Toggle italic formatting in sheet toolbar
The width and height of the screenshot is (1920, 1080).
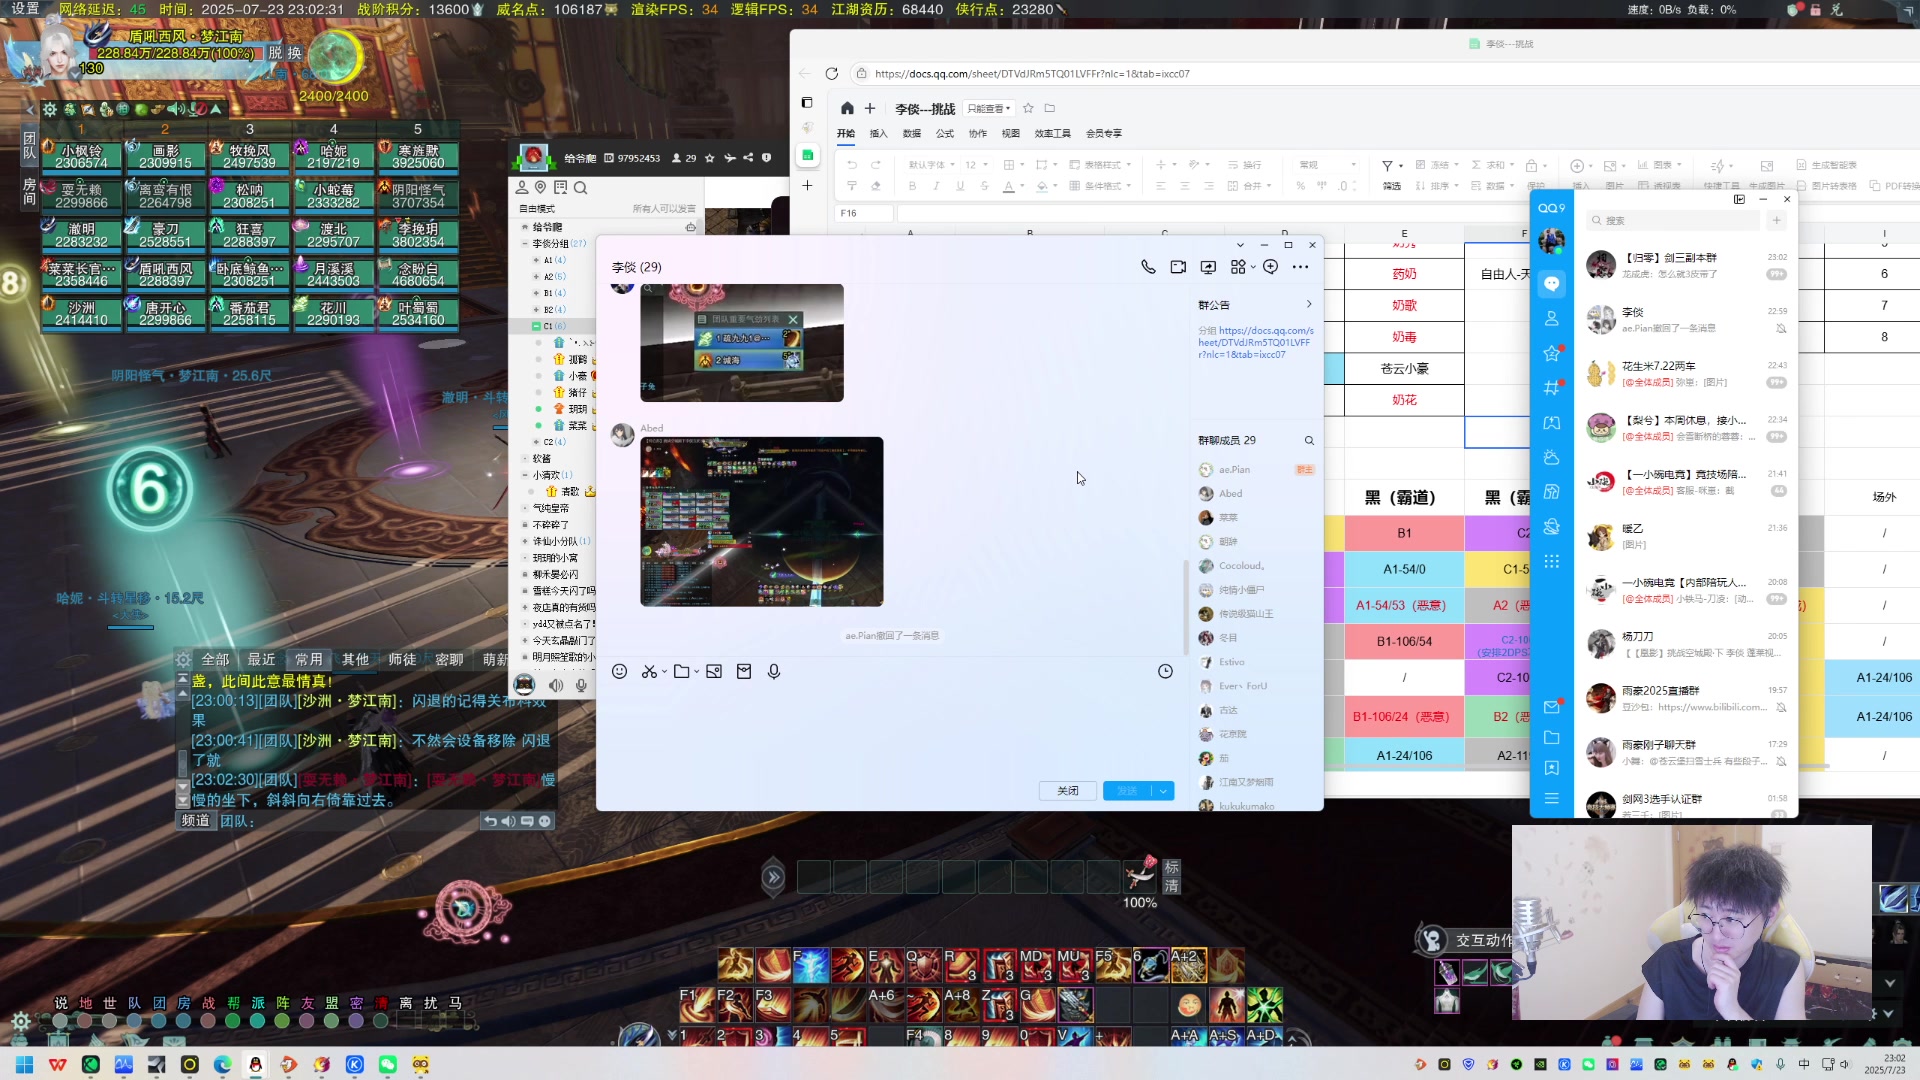point(936,186)
